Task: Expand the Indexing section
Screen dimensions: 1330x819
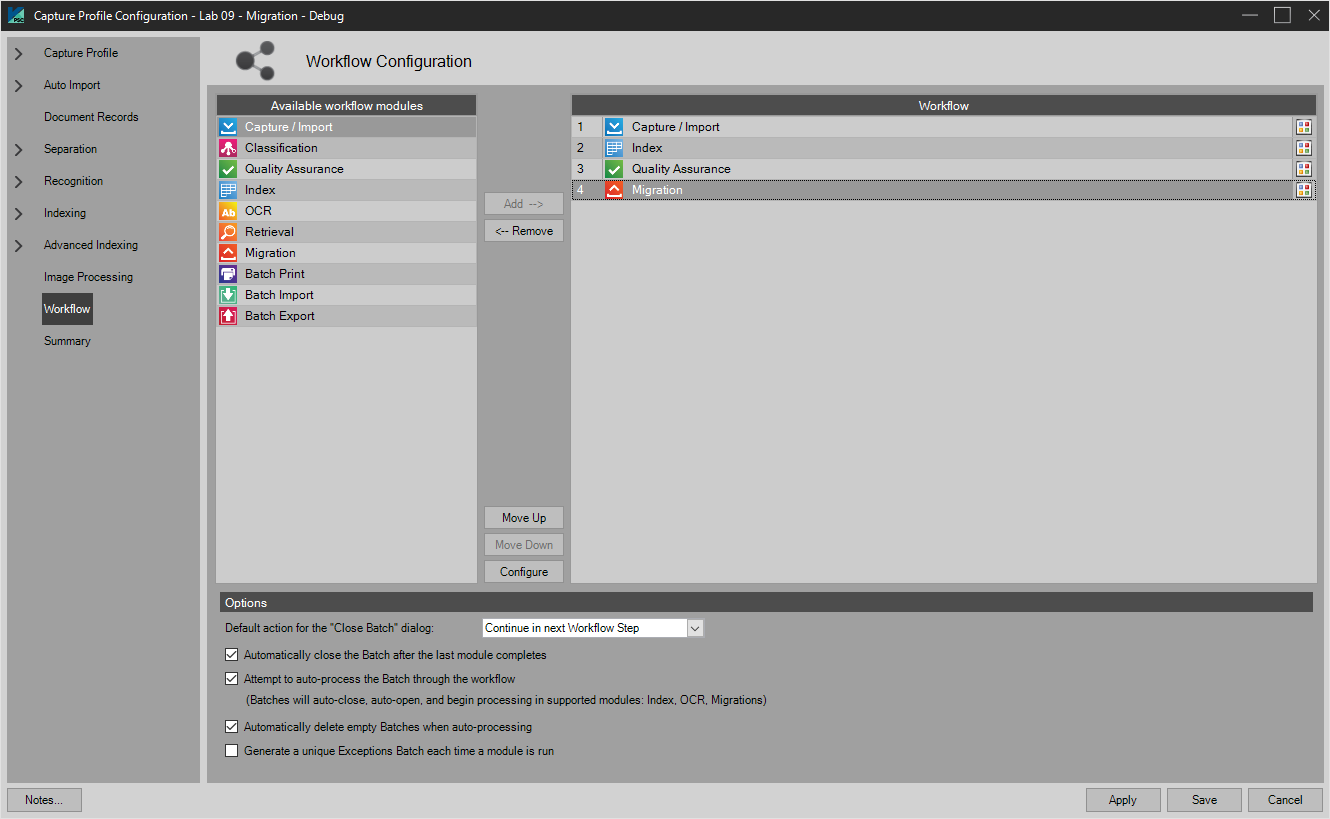Action: tap(18, 213)
